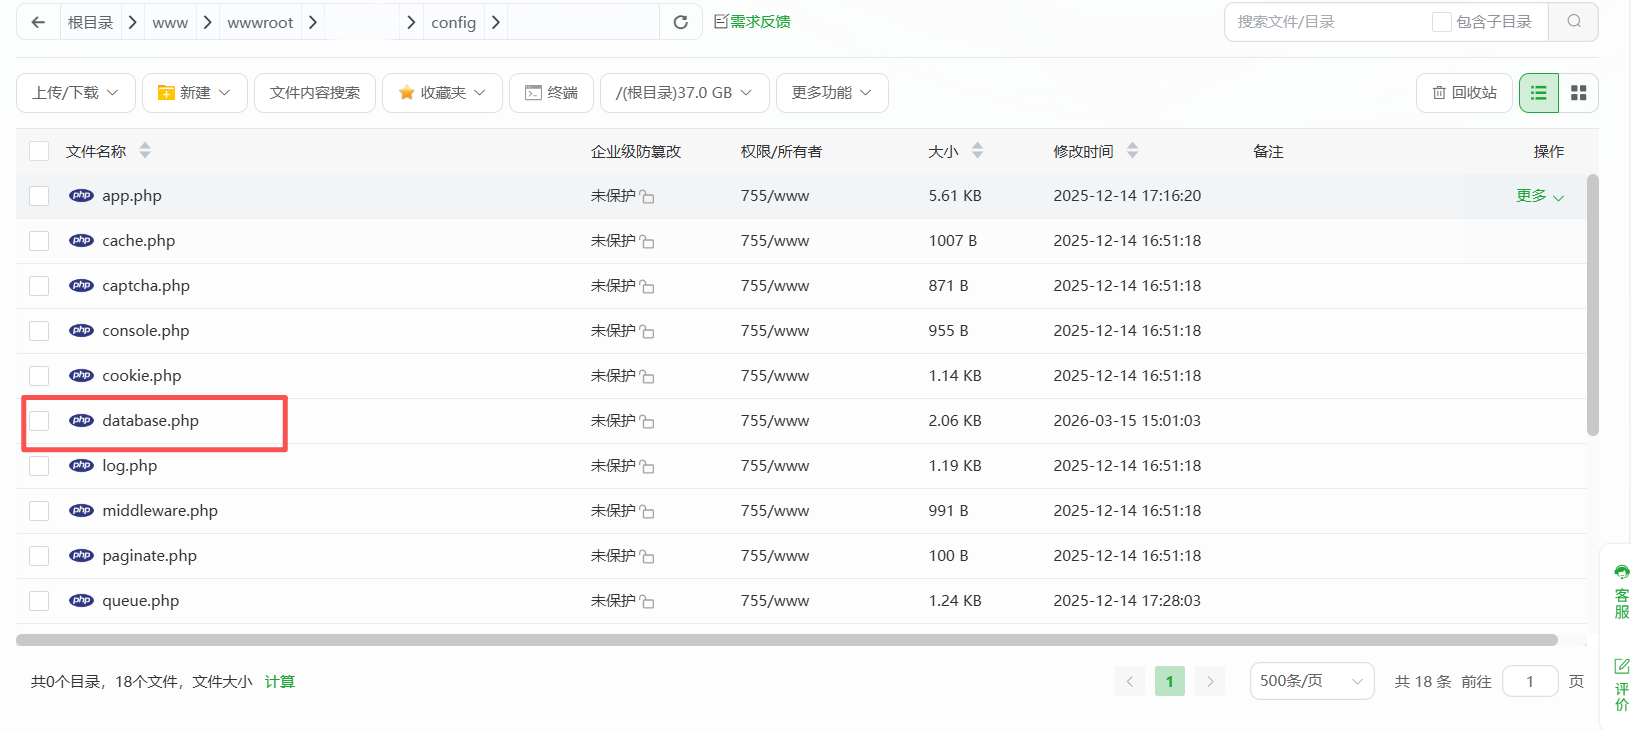
Task: Open the file captcha.php
Action: pyautogui.click(x=146, y=286)
